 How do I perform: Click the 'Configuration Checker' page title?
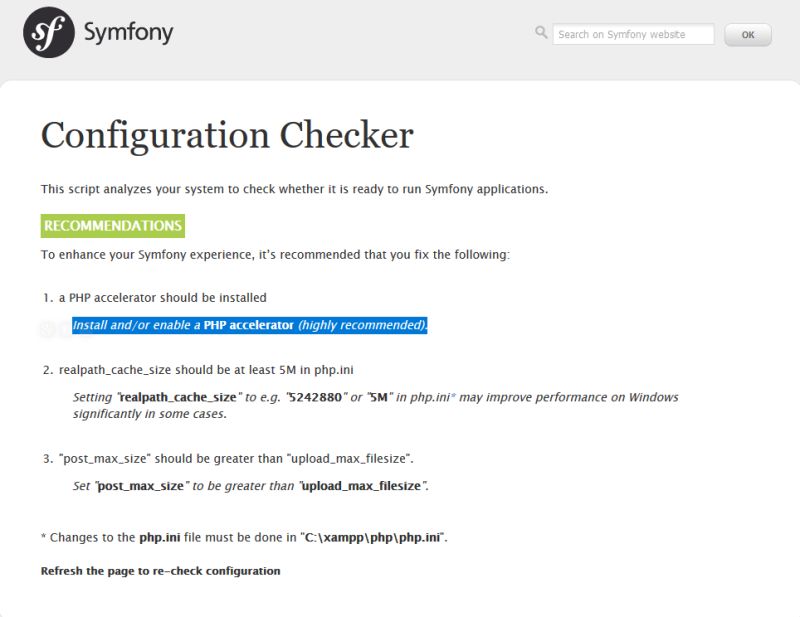tap(226, 135)
